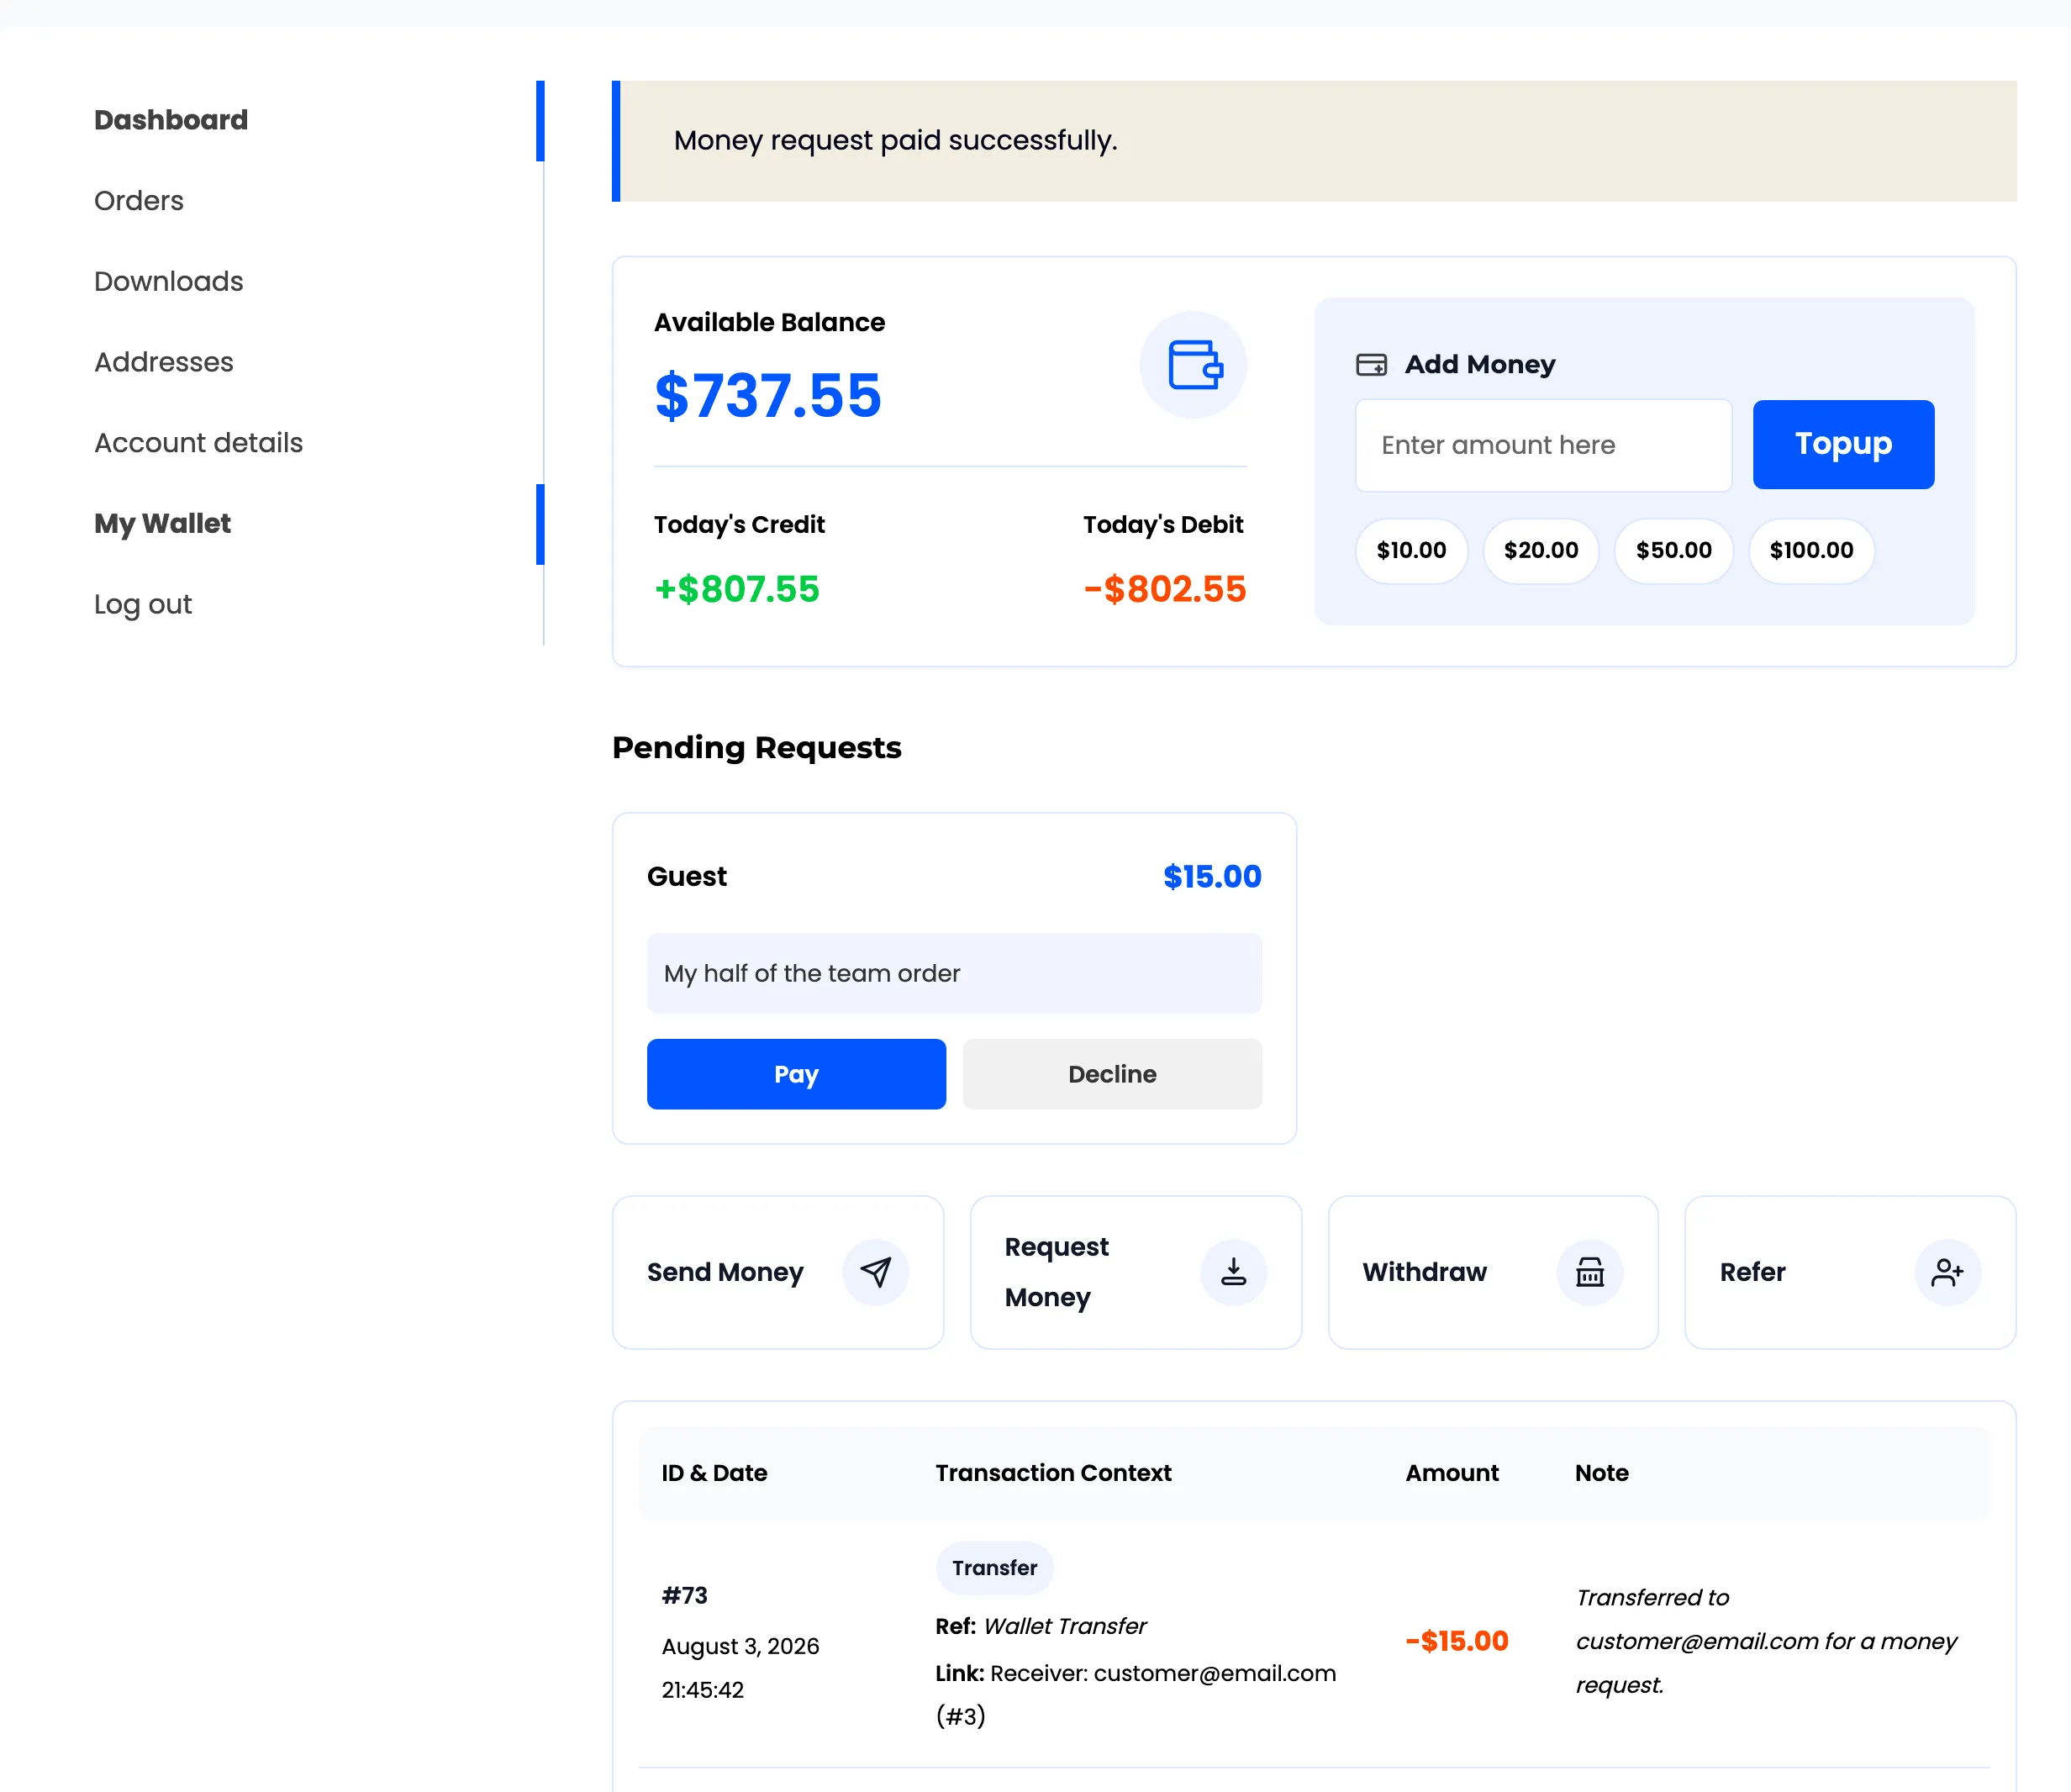Click the 'Transaction Context' column header
Viewport: 2071px width, 1792px height.
click(x=1053, y=1473)
